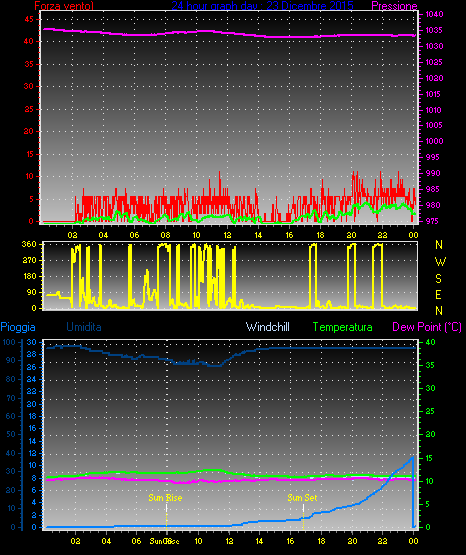
Task: Click the 20 hour tick on bottom graph
Action: [352, 541]
